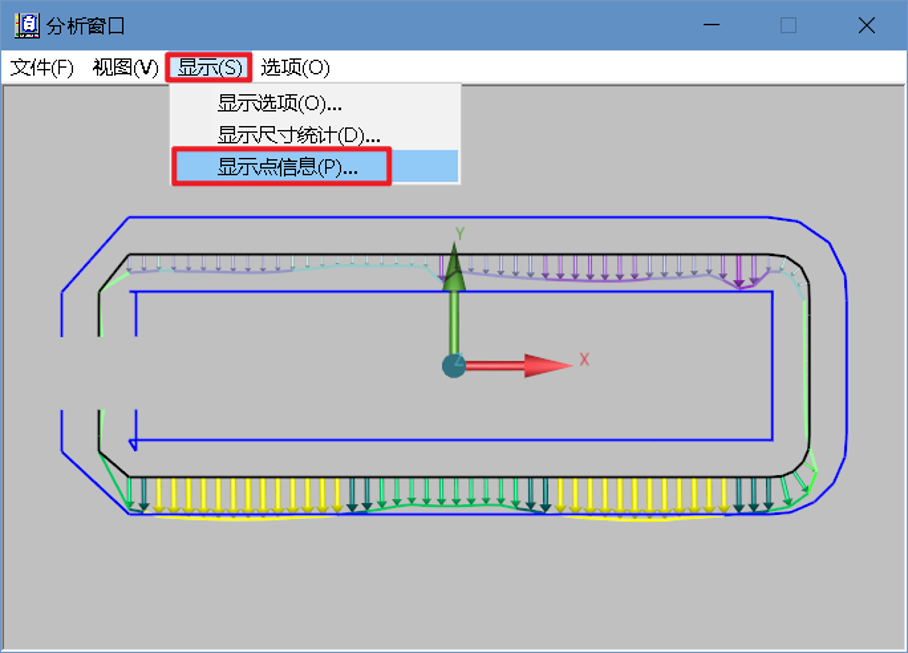908x653 pixels.
Task: Click the 分析窗口 title bar text
Action: pyautogui.click(x=86, y=26)
